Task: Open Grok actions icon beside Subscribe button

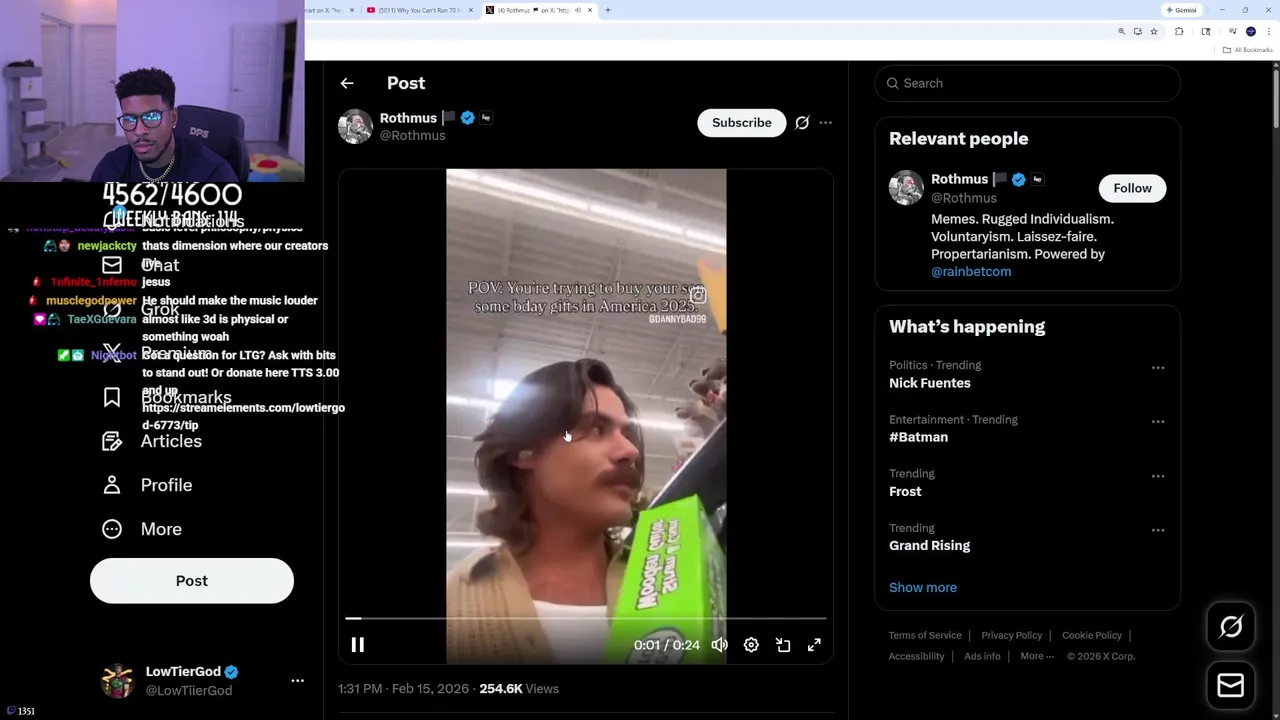Action: (x=802, y=123)
